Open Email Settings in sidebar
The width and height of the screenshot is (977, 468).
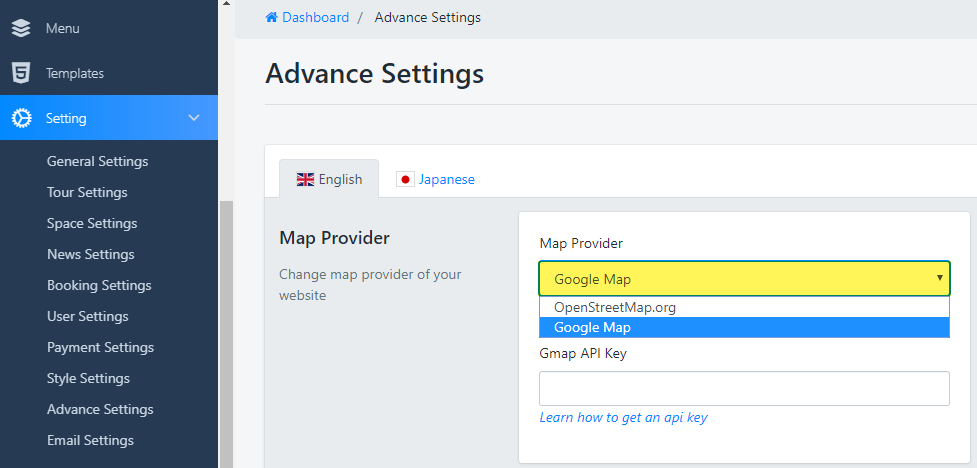click(x=90, y=440)
